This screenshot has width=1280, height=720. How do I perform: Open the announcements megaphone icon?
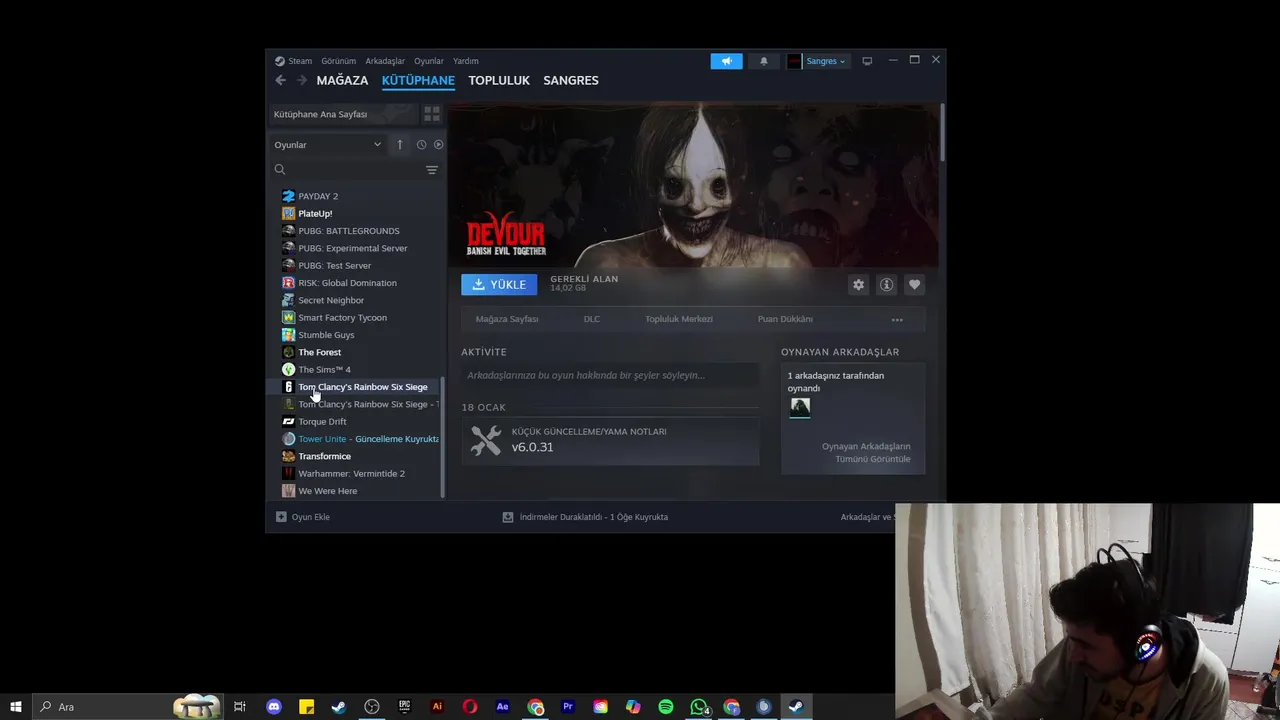[726, 61]
